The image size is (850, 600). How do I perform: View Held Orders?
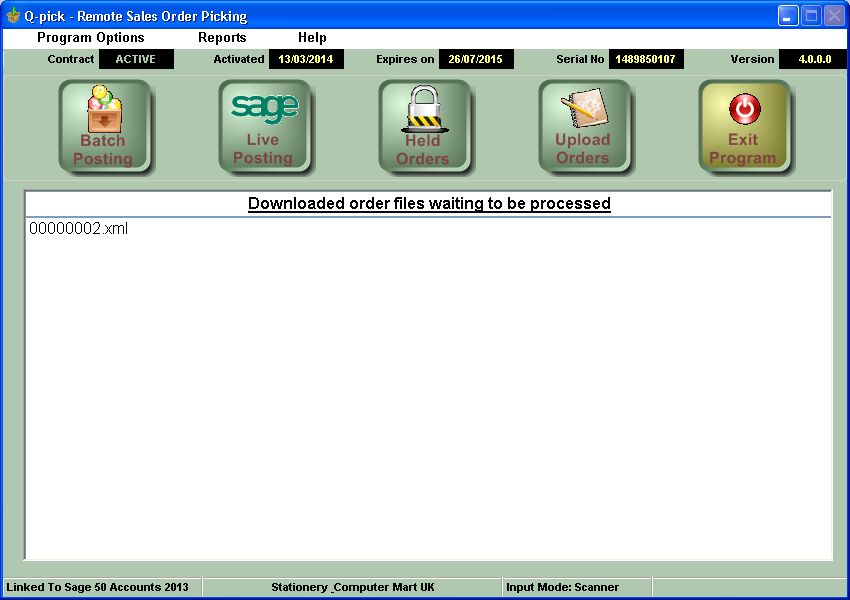[x=424, y=127]
